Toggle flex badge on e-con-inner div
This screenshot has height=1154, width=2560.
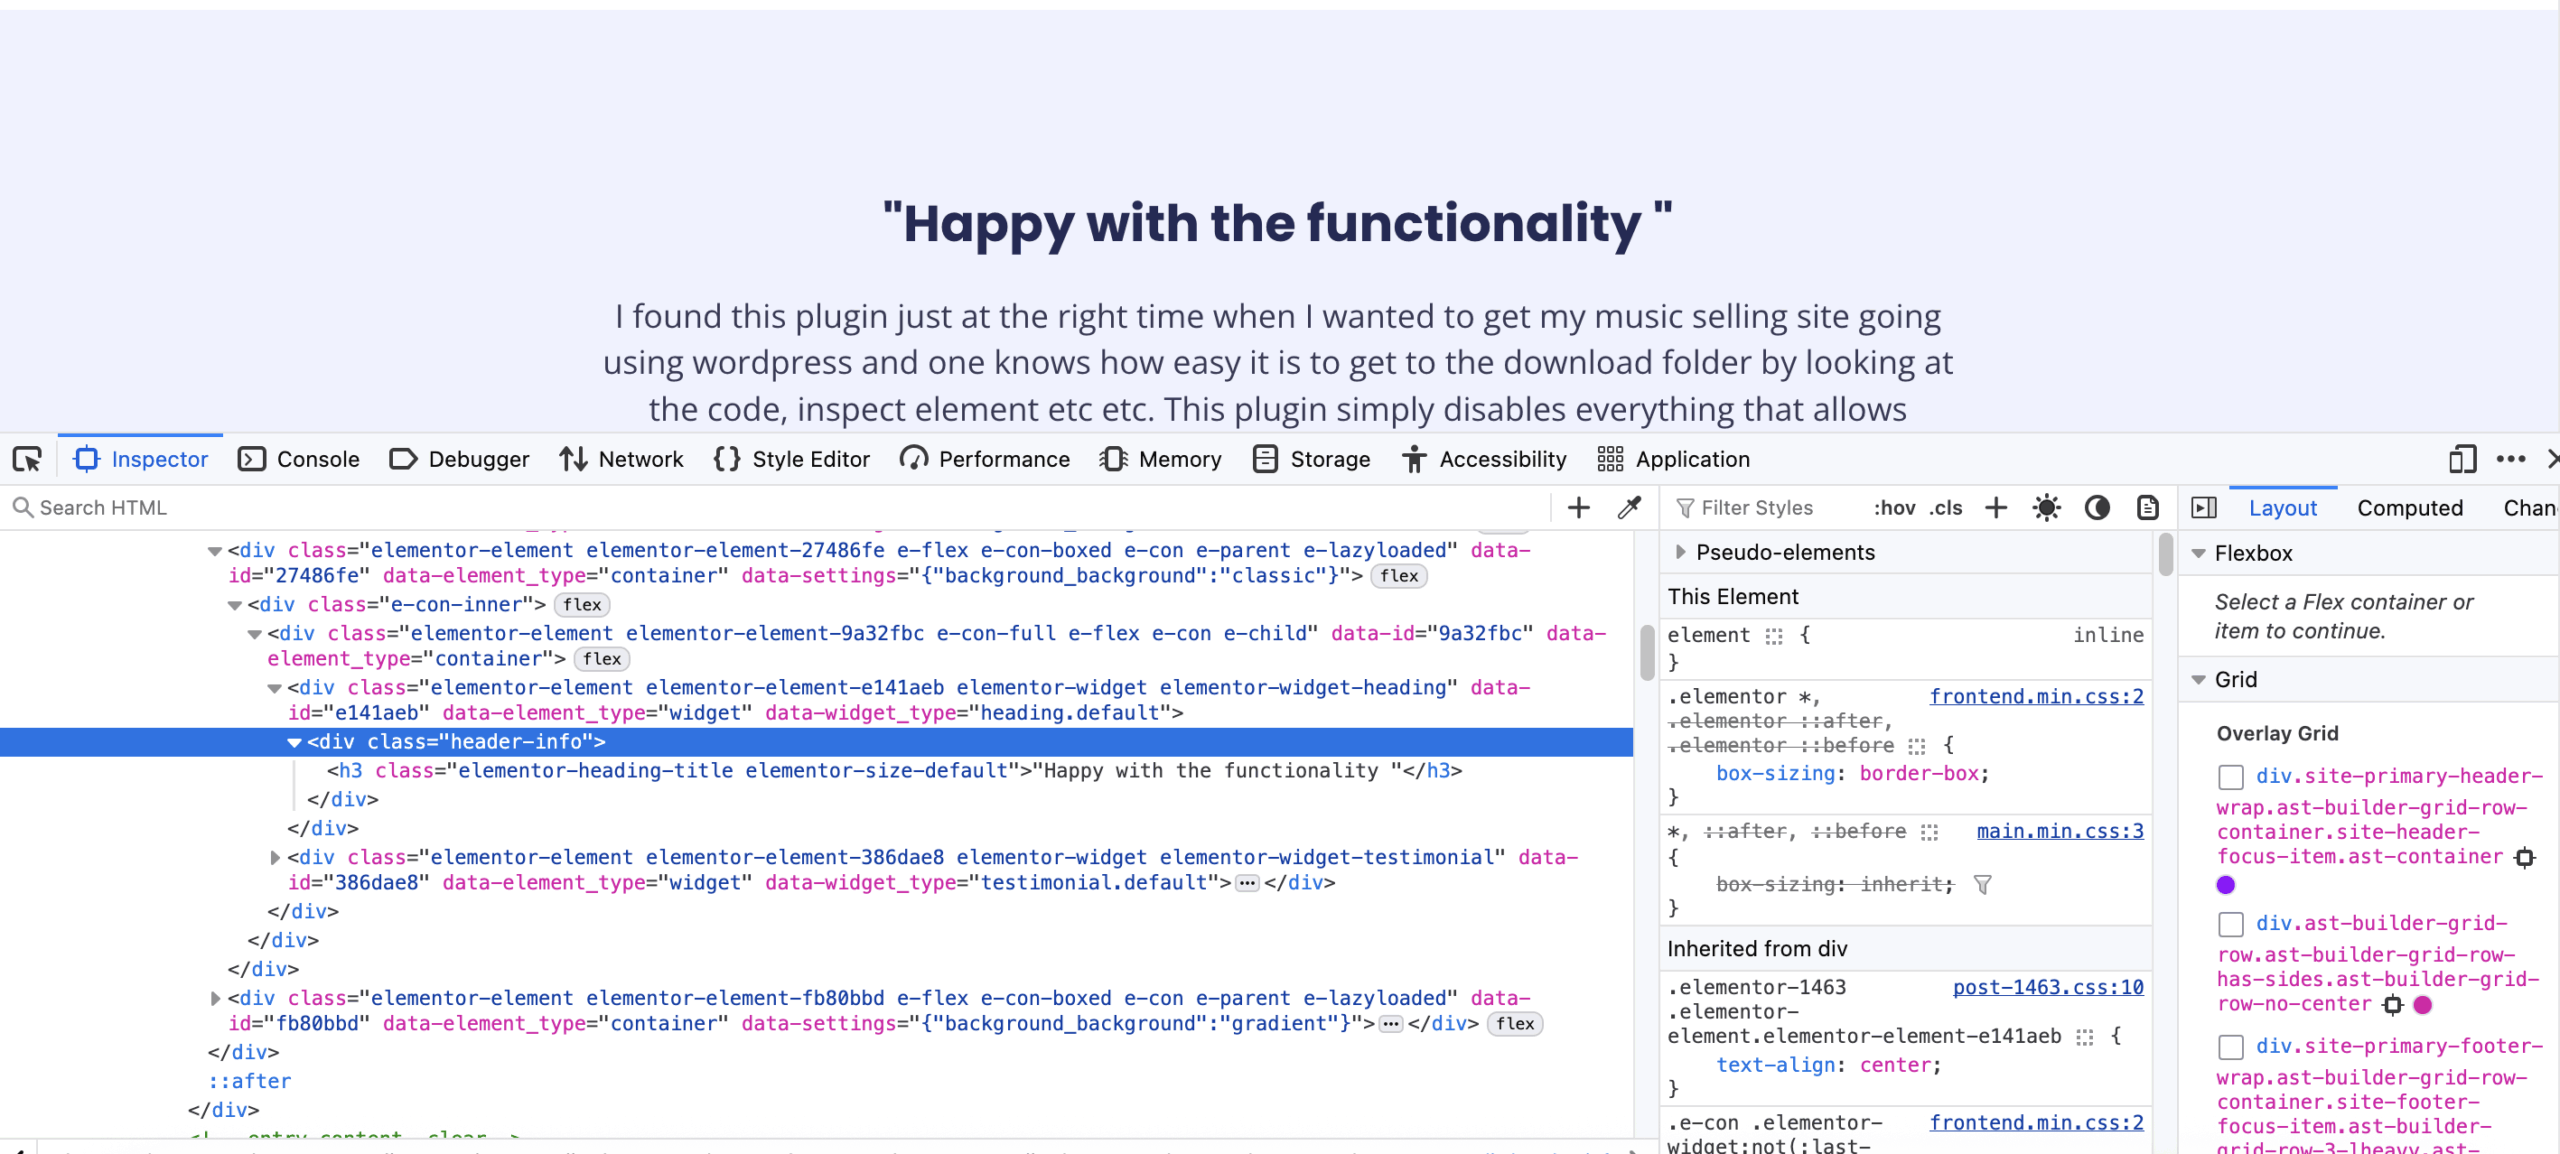tap(582, 605)
